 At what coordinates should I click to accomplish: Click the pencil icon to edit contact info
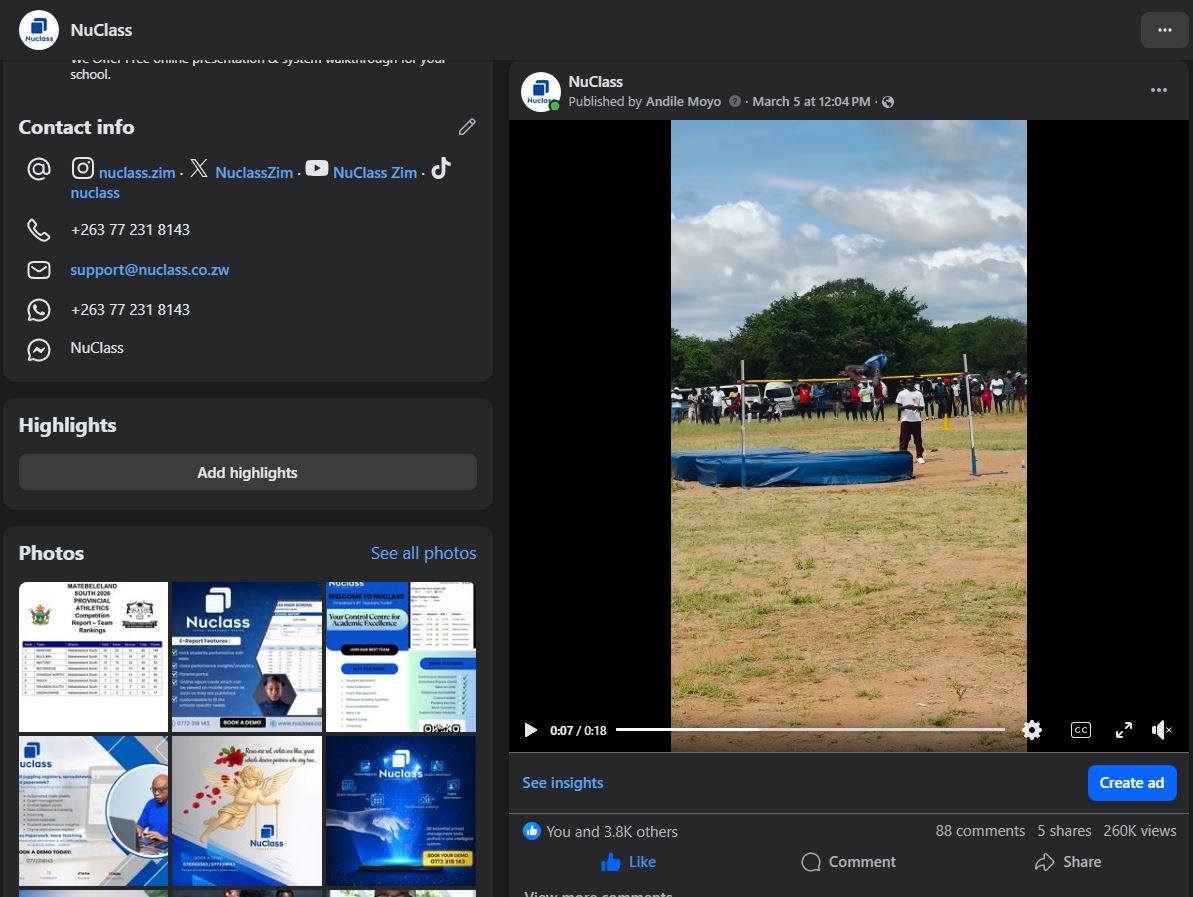click(467, 127)
